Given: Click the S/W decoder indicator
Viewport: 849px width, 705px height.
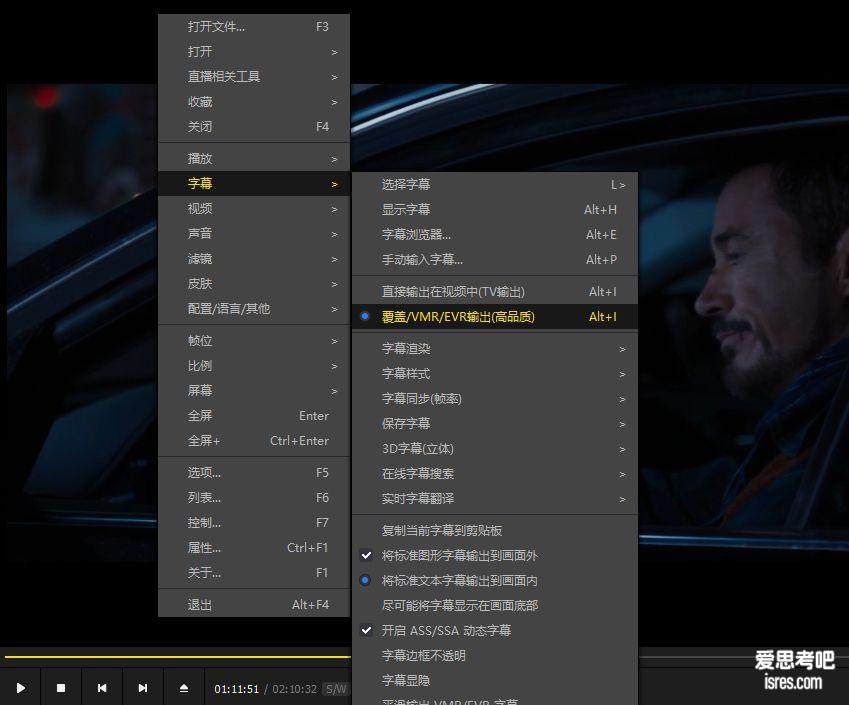Looking at the screenshot, I should pos(336,689).
